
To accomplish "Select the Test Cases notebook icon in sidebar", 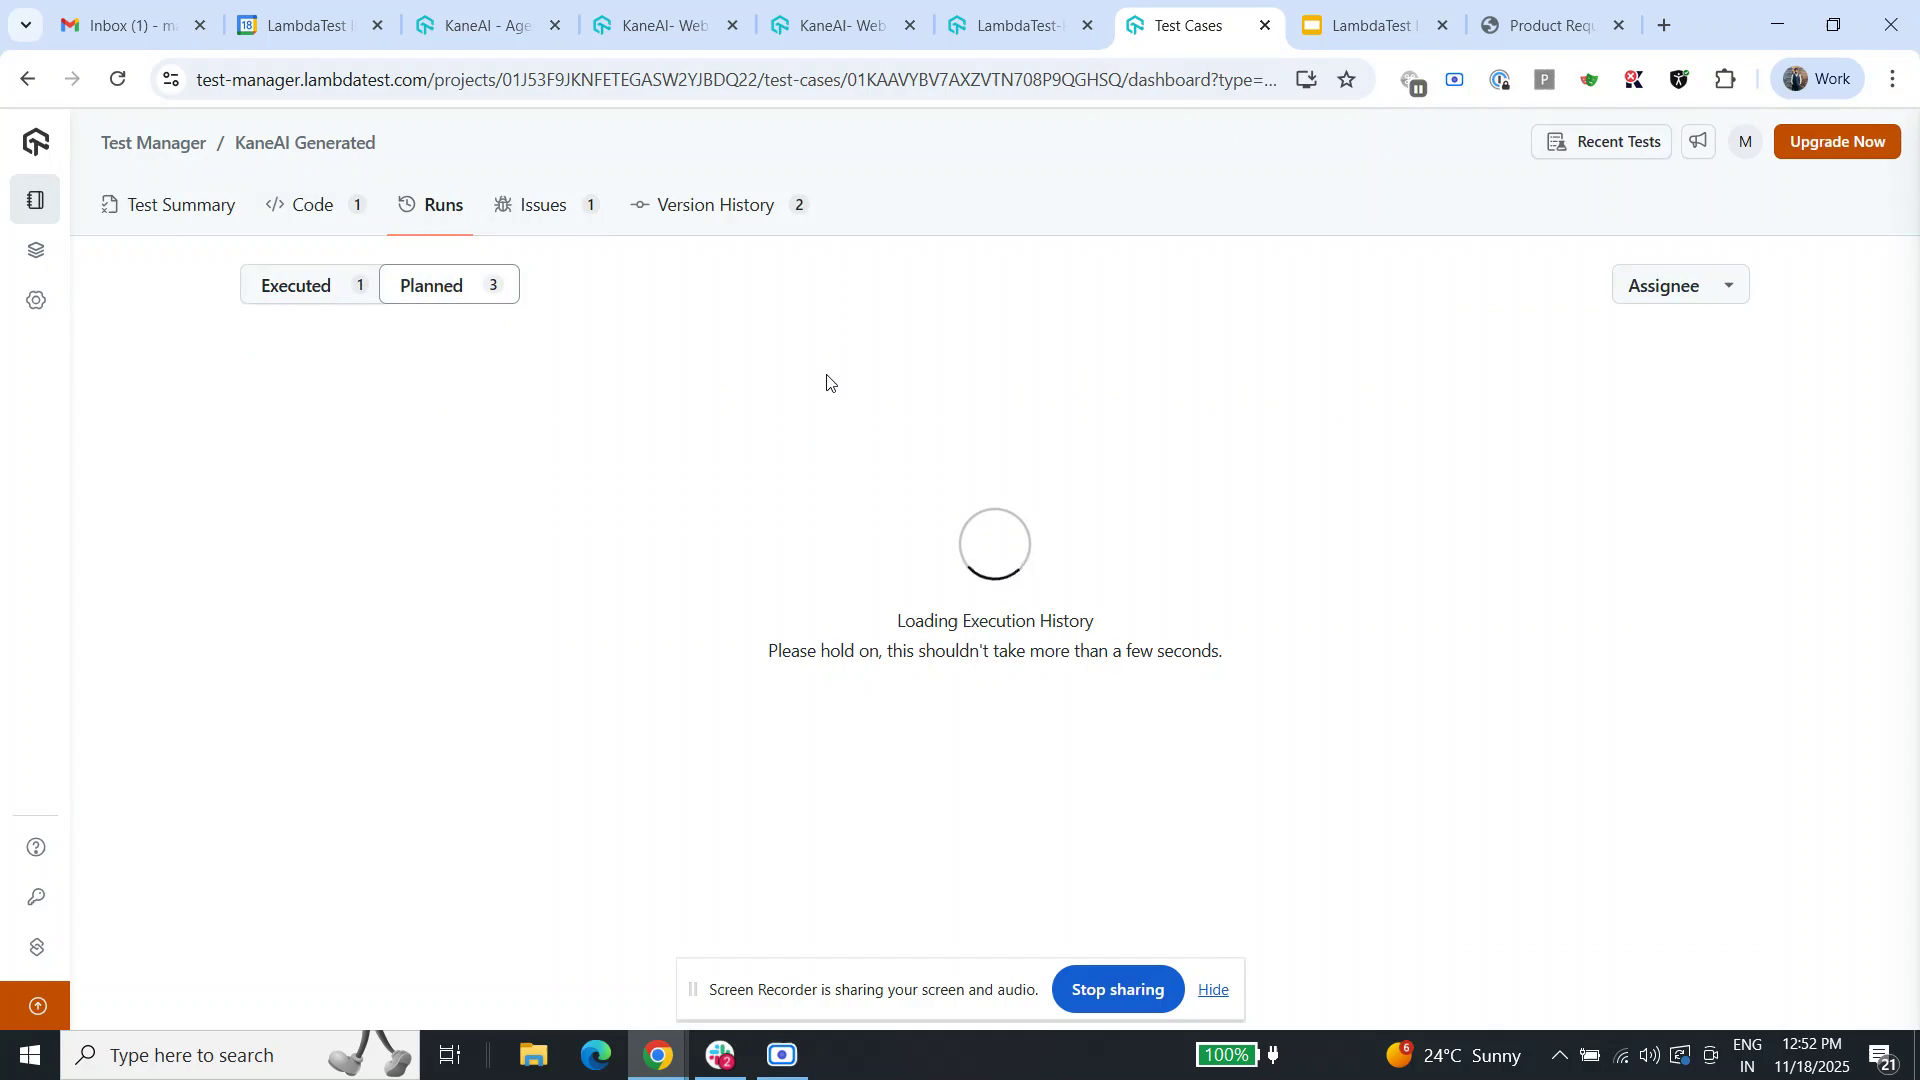I will pos(36,199).
